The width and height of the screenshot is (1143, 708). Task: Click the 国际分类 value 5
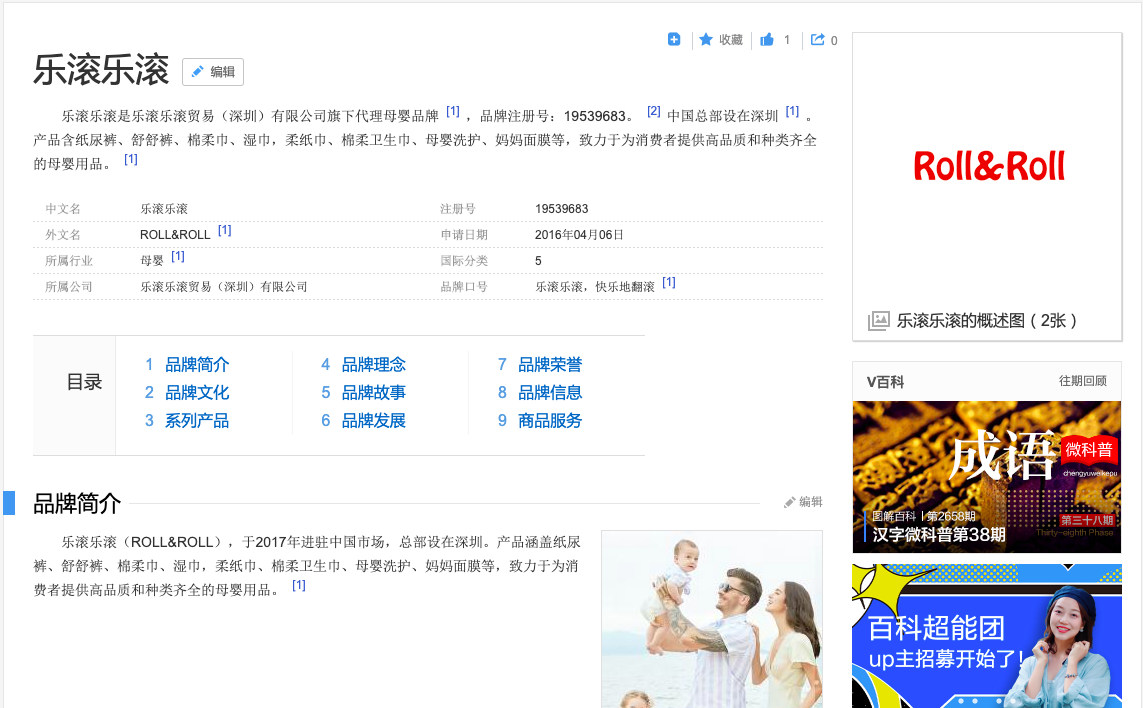(538, 261)
